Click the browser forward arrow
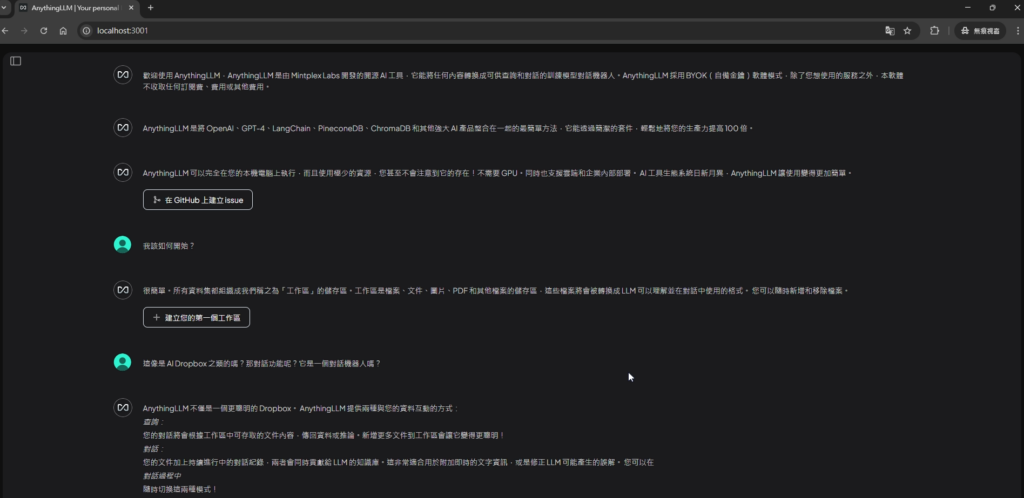Screen dimensions: 1024x498 click(24, 31)
